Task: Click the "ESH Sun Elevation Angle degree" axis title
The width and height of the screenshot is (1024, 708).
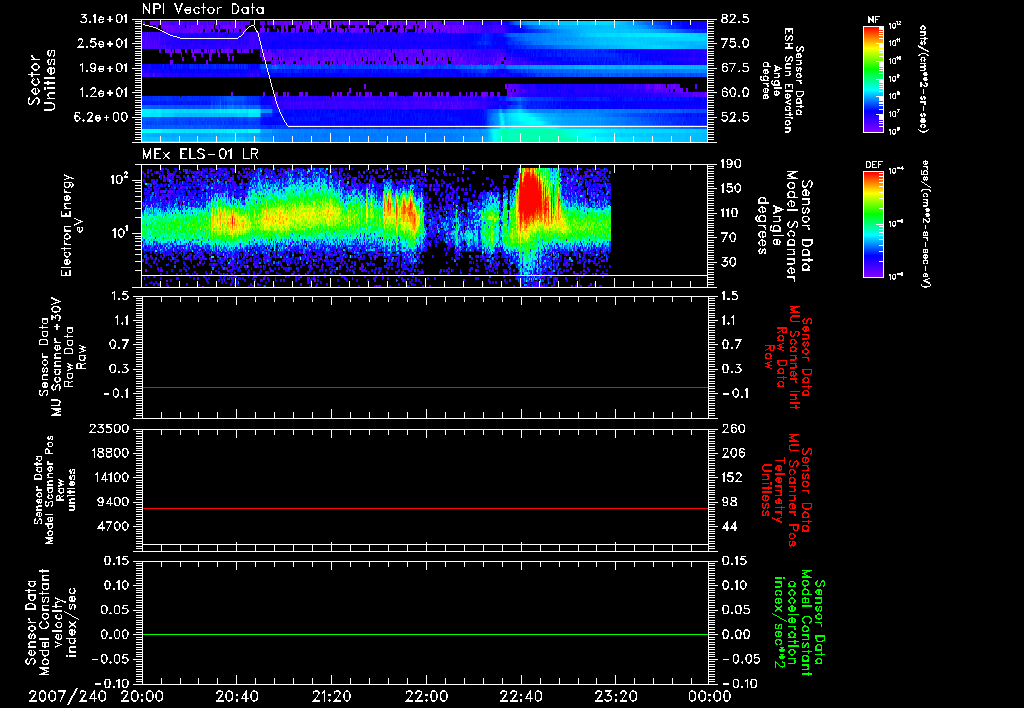Action: (782, 80)
